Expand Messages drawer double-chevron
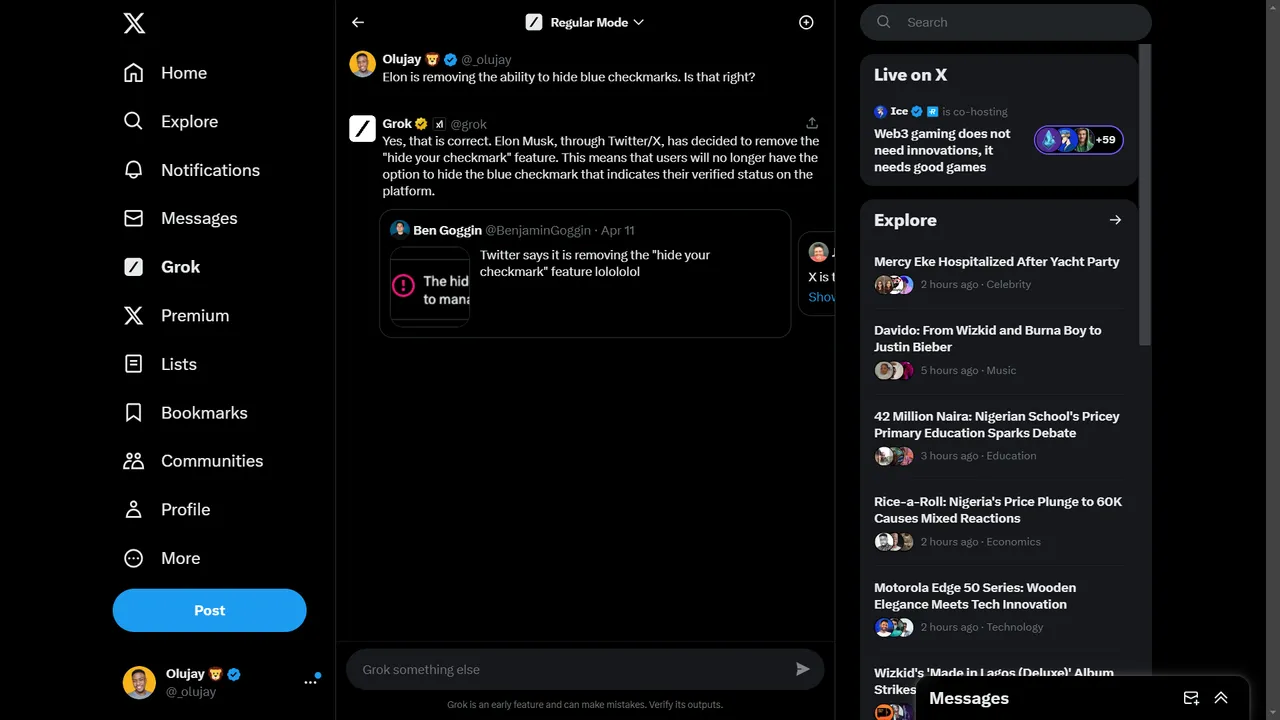Viewport: 1280px width, 720px height. pos(1221,698)
